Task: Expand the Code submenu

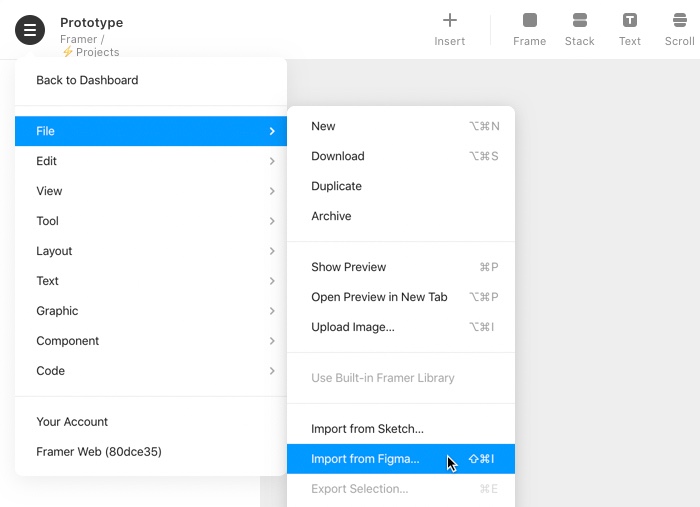Action: coord(151,370)
